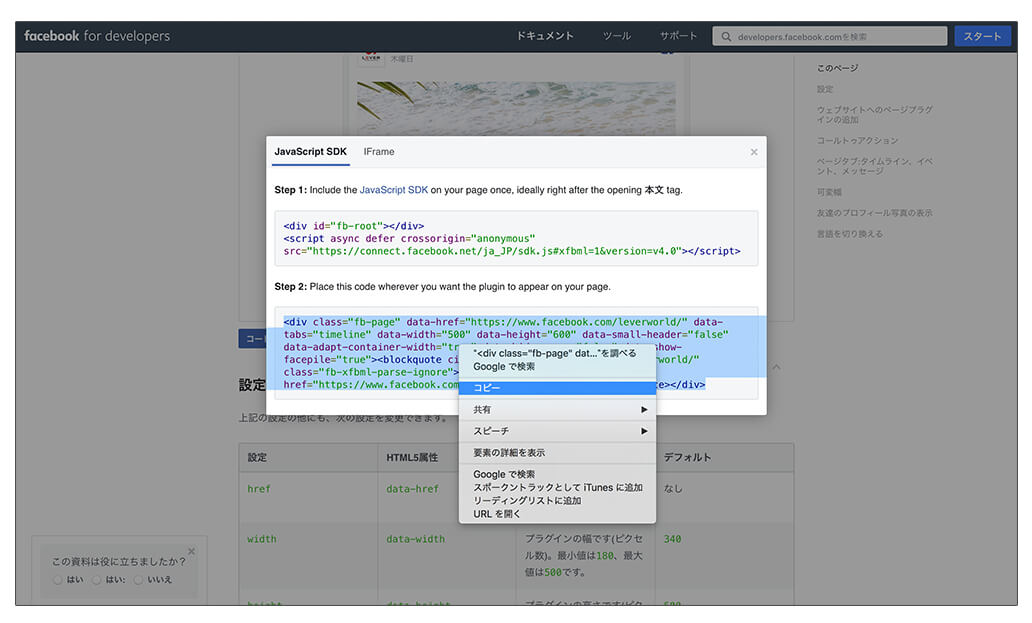Screen dimensions: 1032x623
Task: Close the code dialog with the X
Action: pos(753,152)
